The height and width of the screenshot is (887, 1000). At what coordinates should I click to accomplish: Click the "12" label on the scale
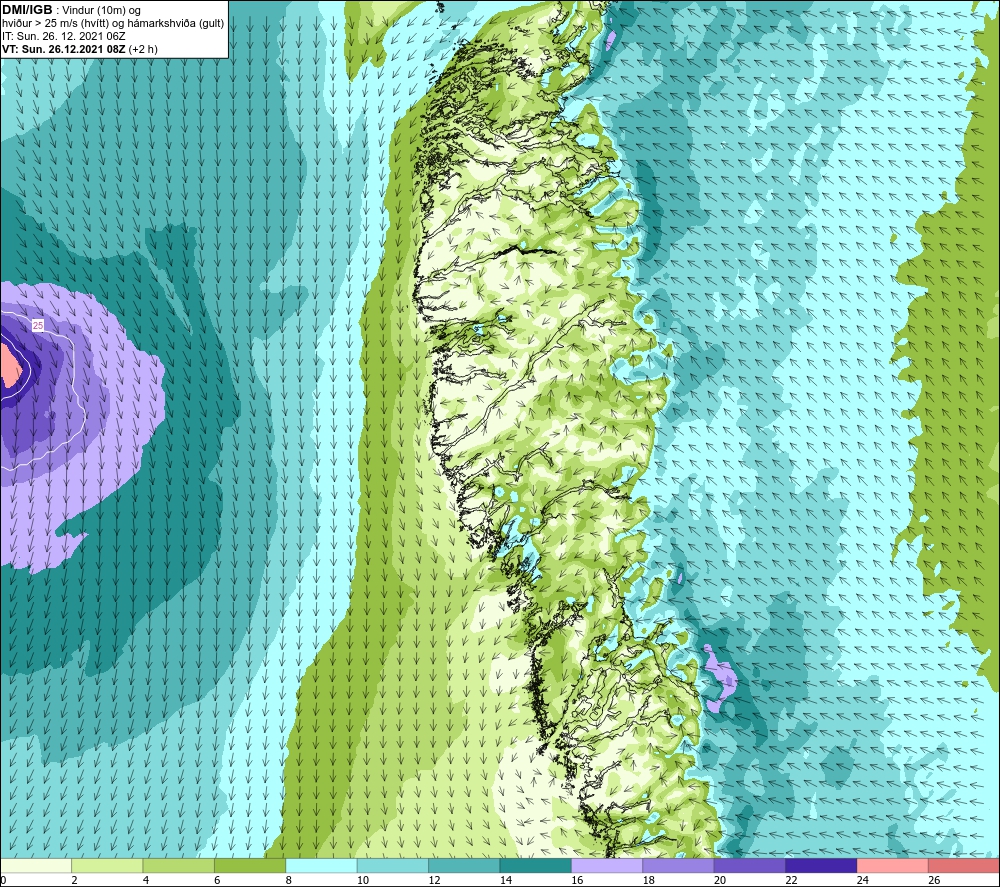[x=434, y=880]
